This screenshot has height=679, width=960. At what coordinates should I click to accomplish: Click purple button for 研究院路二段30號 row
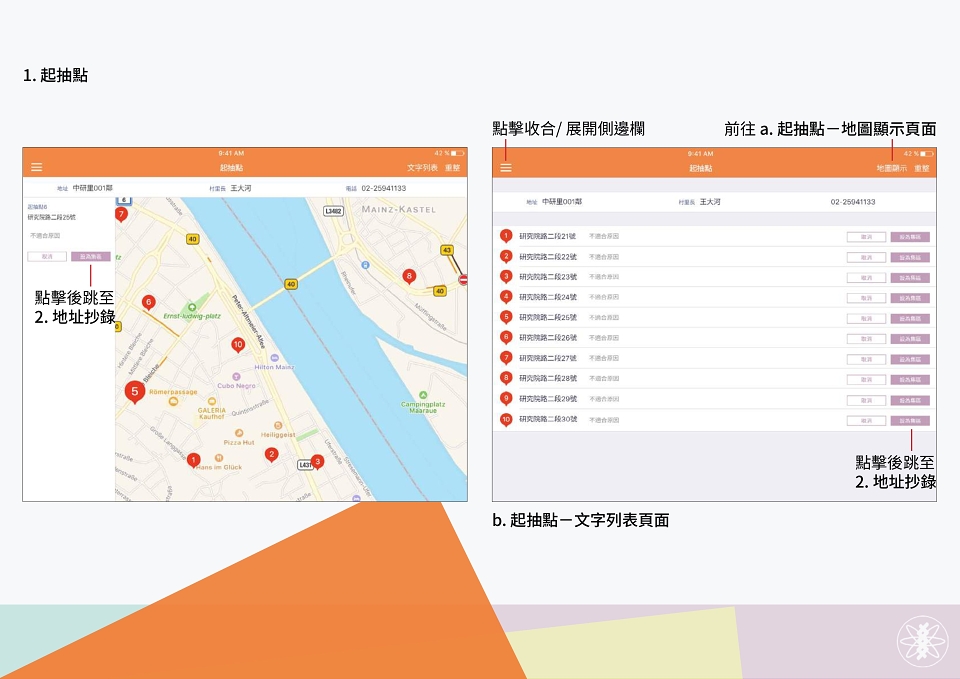pos(910,421)
